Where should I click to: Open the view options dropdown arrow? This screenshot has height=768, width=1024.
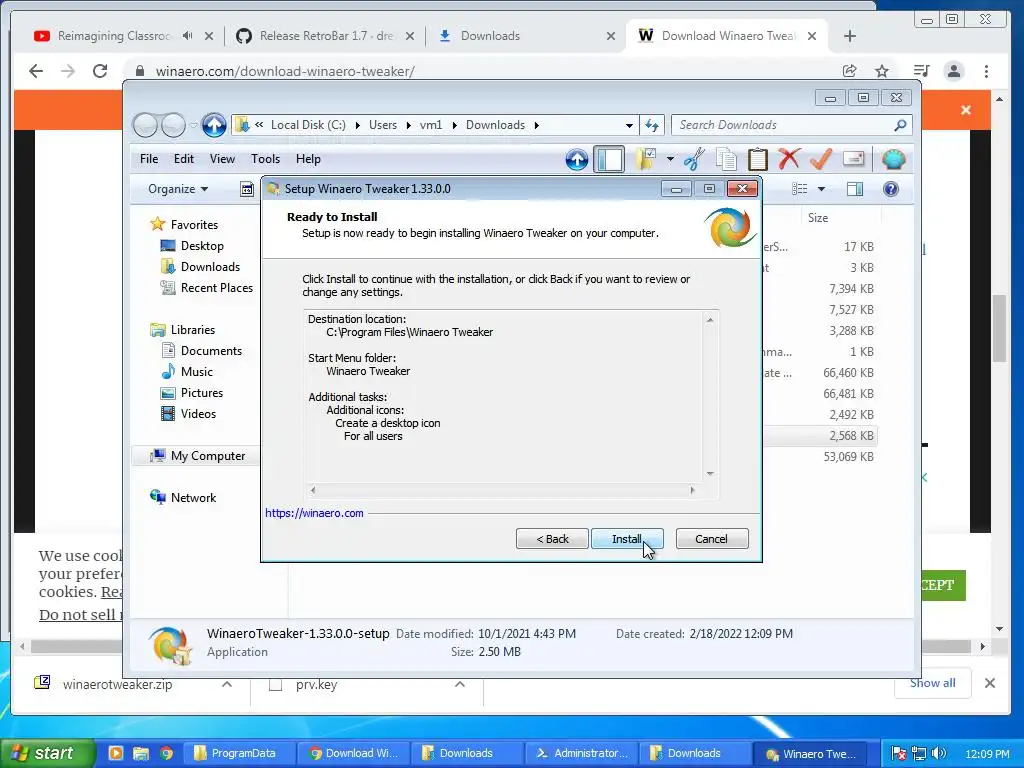[x=822, y=189]
